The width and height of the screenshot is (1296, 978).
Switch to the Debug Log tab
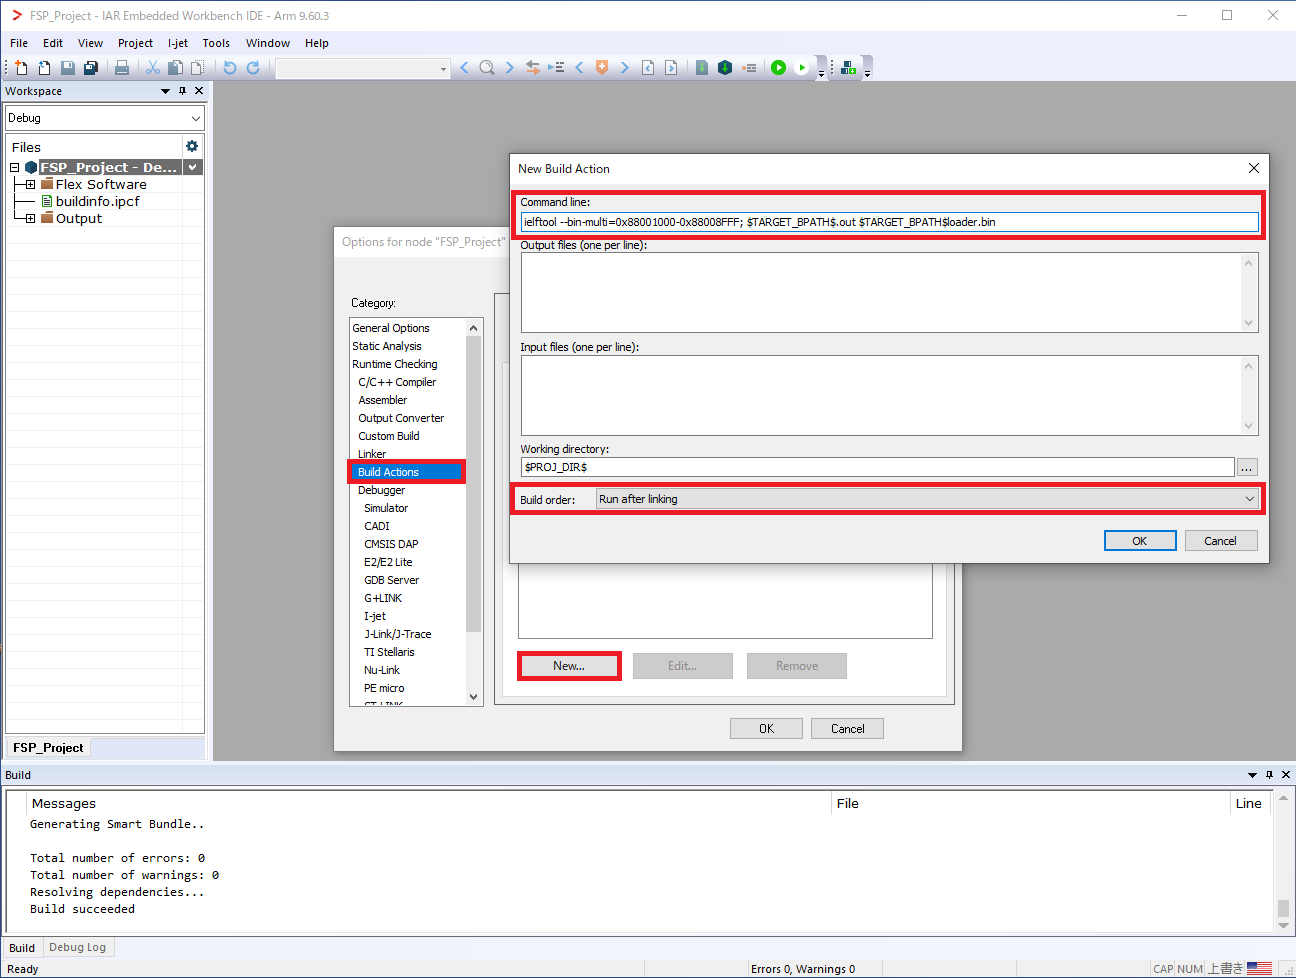coord(78,947)
